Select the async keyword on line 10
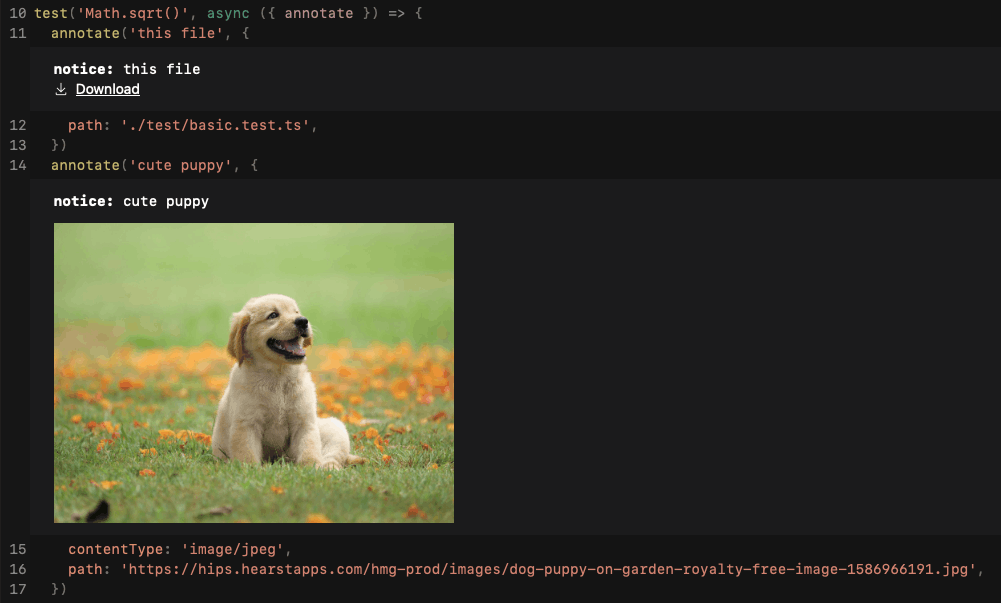 tap(228, 13)
